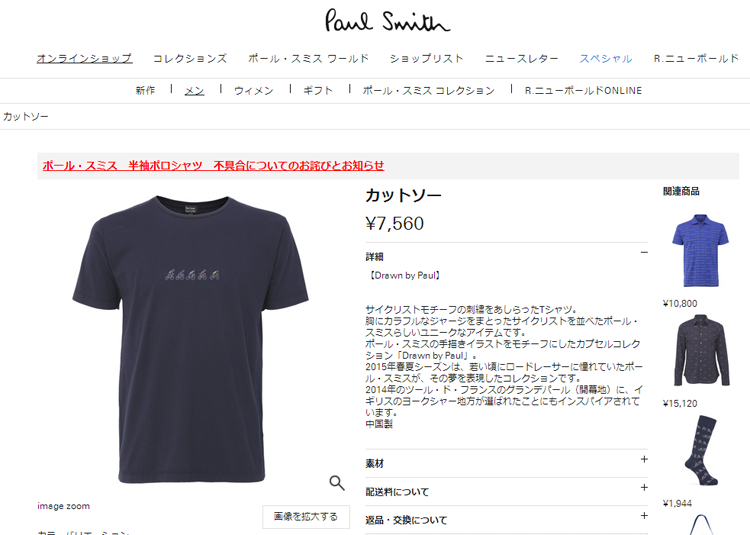
Task: Select the 新作 category tab
Action: click(145, 90)
